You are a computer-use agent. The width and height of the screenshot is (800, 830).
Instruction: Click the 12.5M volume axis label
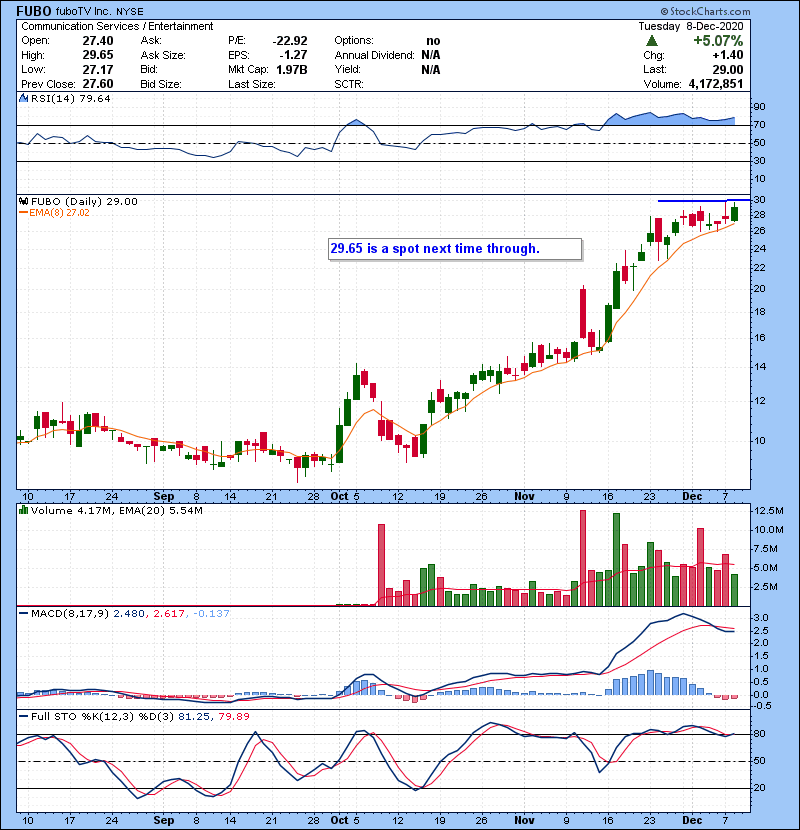769,511
